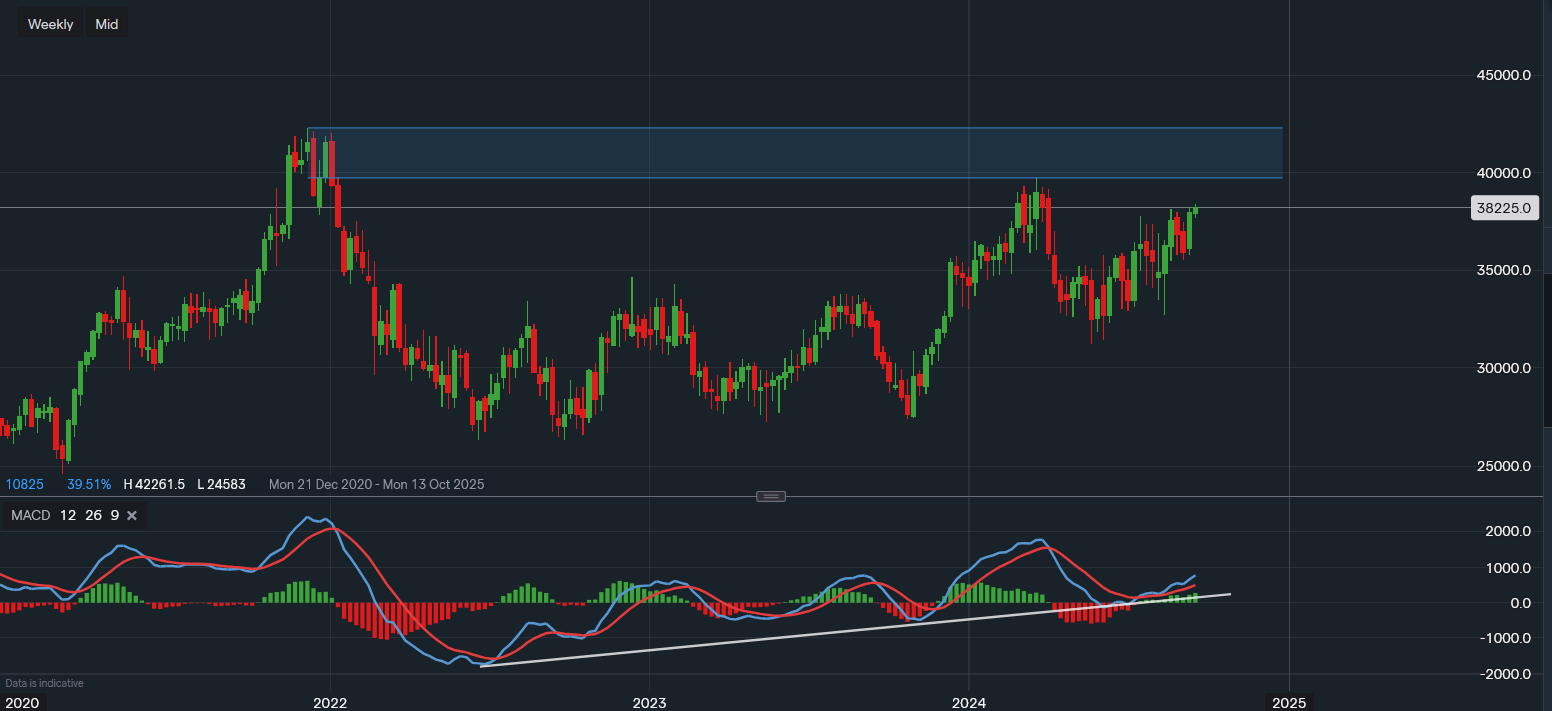
Task: Click the H 42261.5 high value
Action: click(x=154, y=484)
